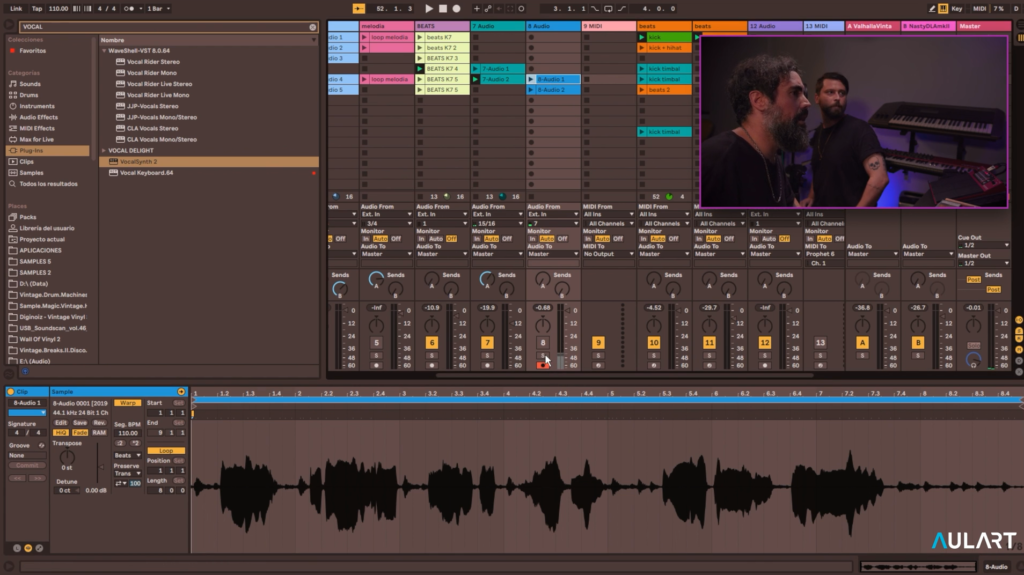Click the Arrangement Record button
This screenshot has height=575, width=1024.
pyautogui.click(x=456, y=8)
